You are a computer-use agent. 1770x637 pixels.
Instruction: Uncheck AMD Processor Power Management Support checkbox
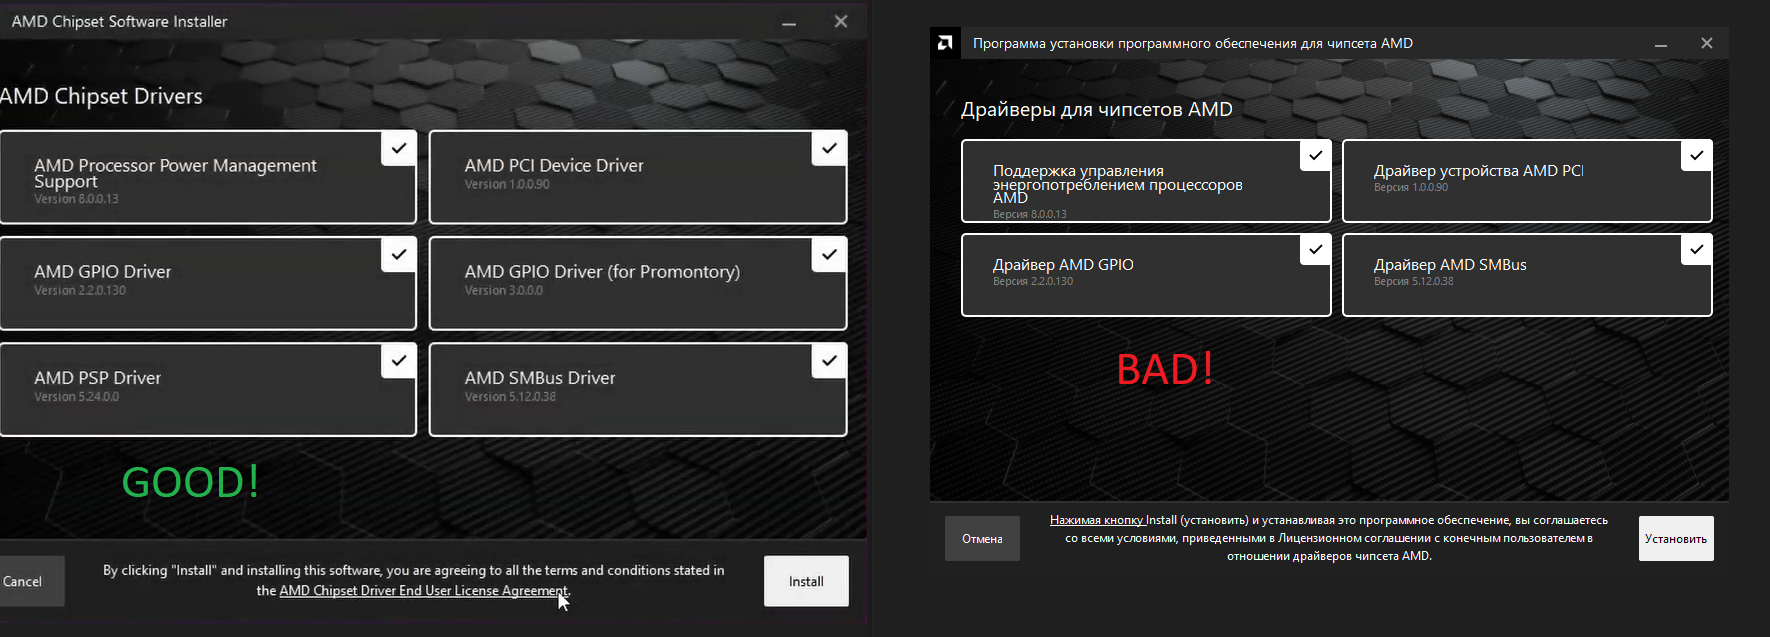pos(398,148)
